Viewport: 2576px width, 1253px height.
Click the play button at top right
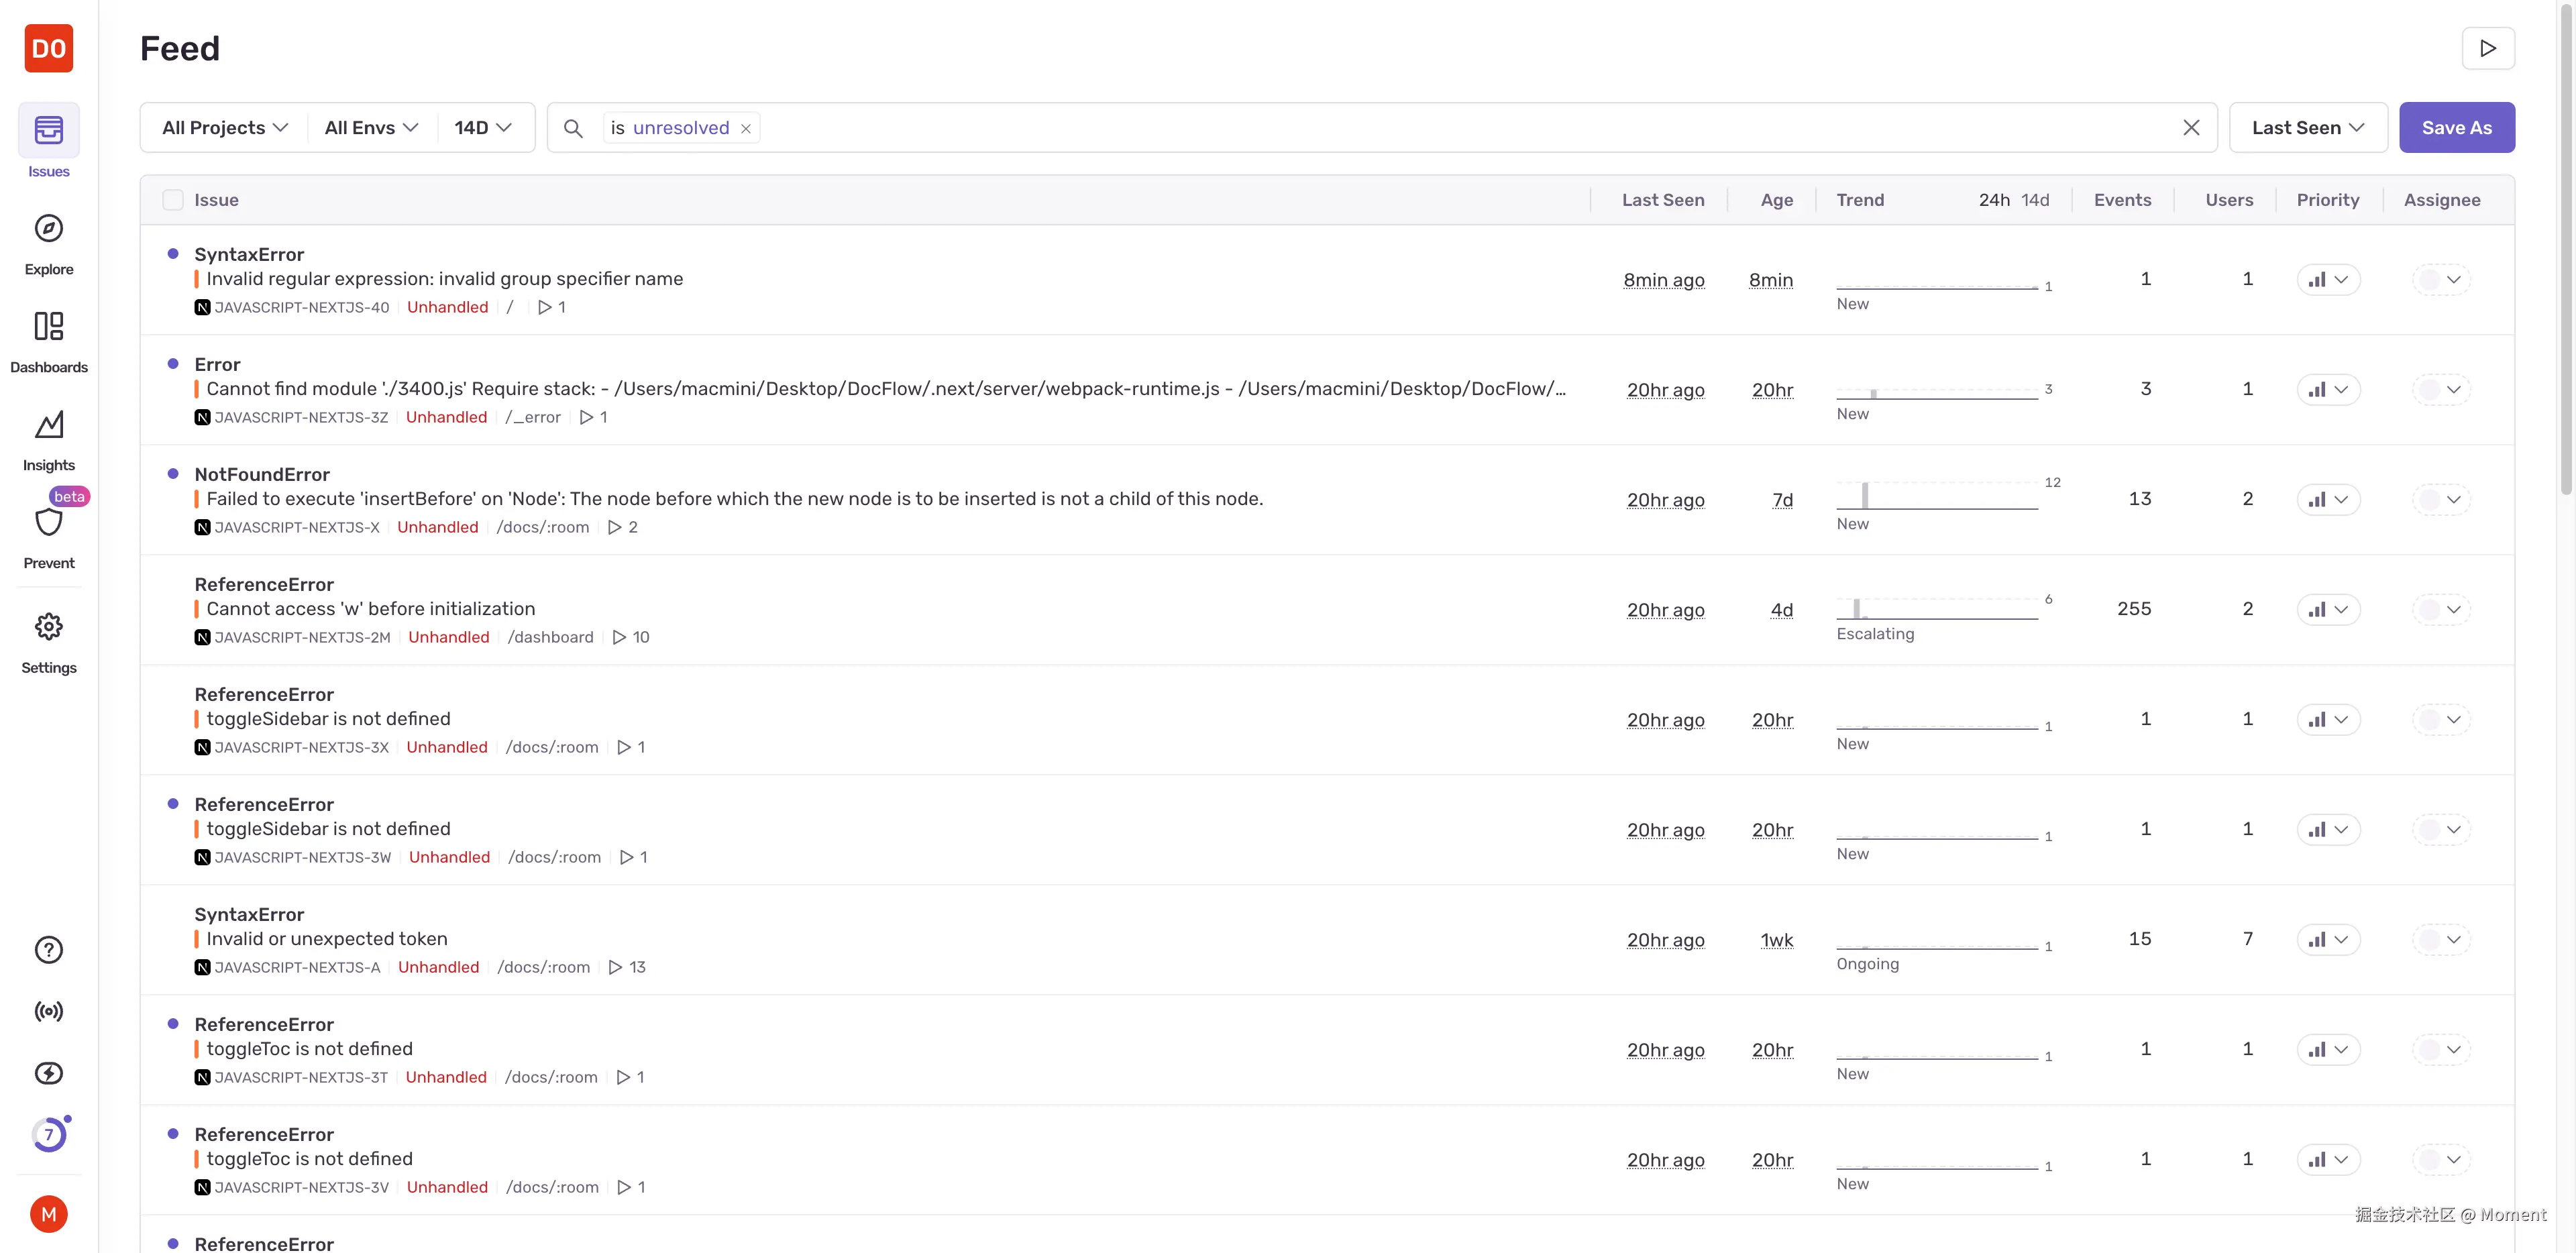[x=2487, y=48]
